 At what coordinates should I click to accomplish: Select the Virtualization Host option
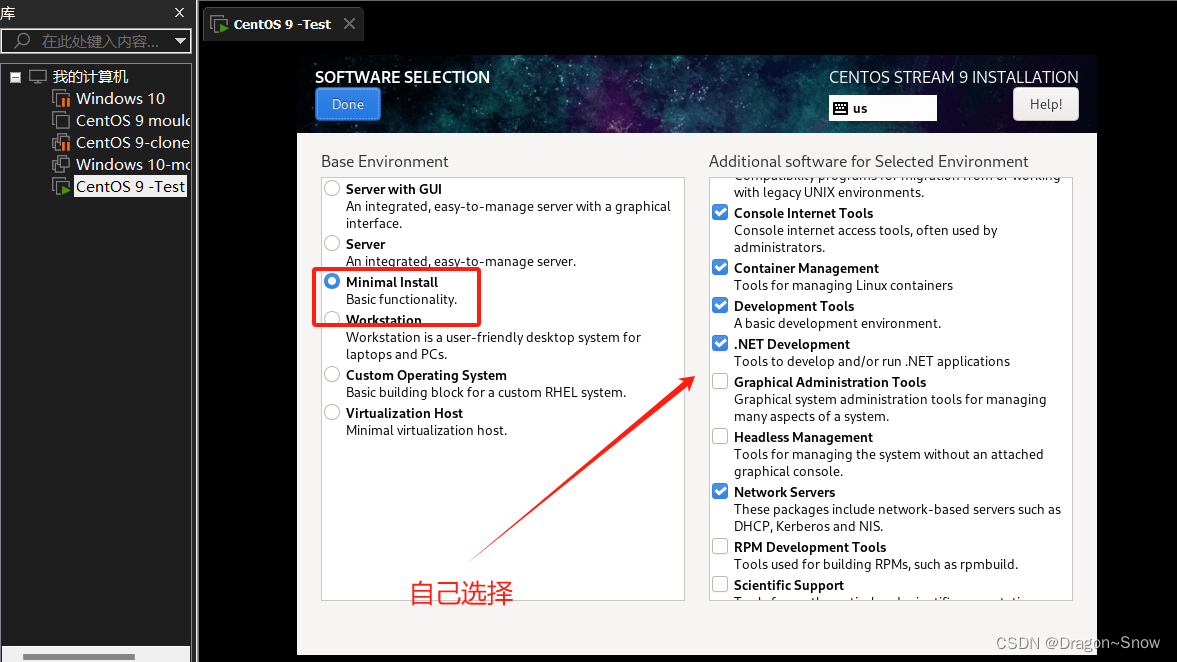[x=332, y=412]
